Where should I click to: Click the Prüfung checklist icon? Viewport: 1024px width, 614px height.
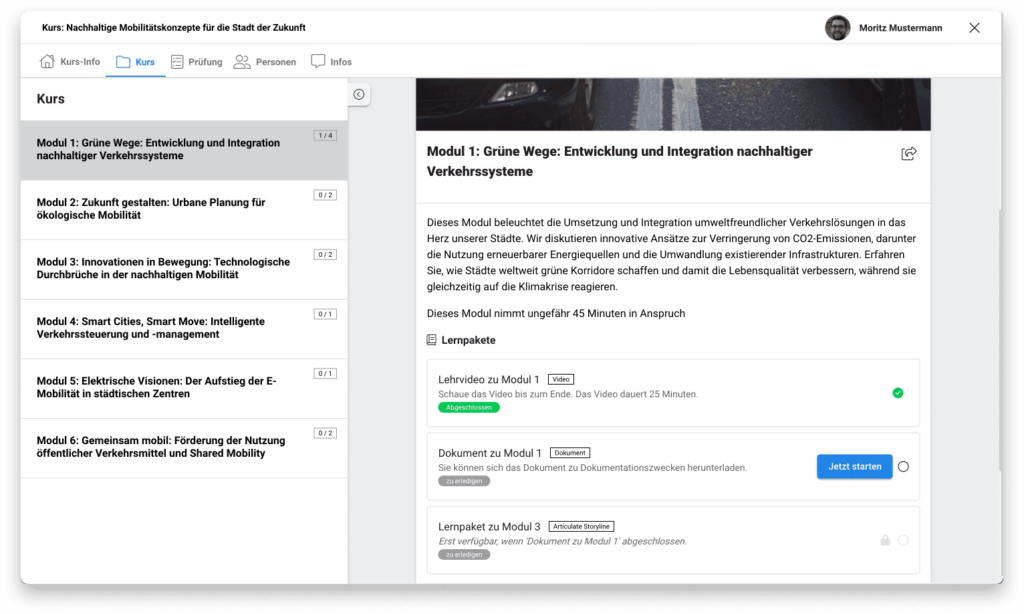tap(177, 62)
